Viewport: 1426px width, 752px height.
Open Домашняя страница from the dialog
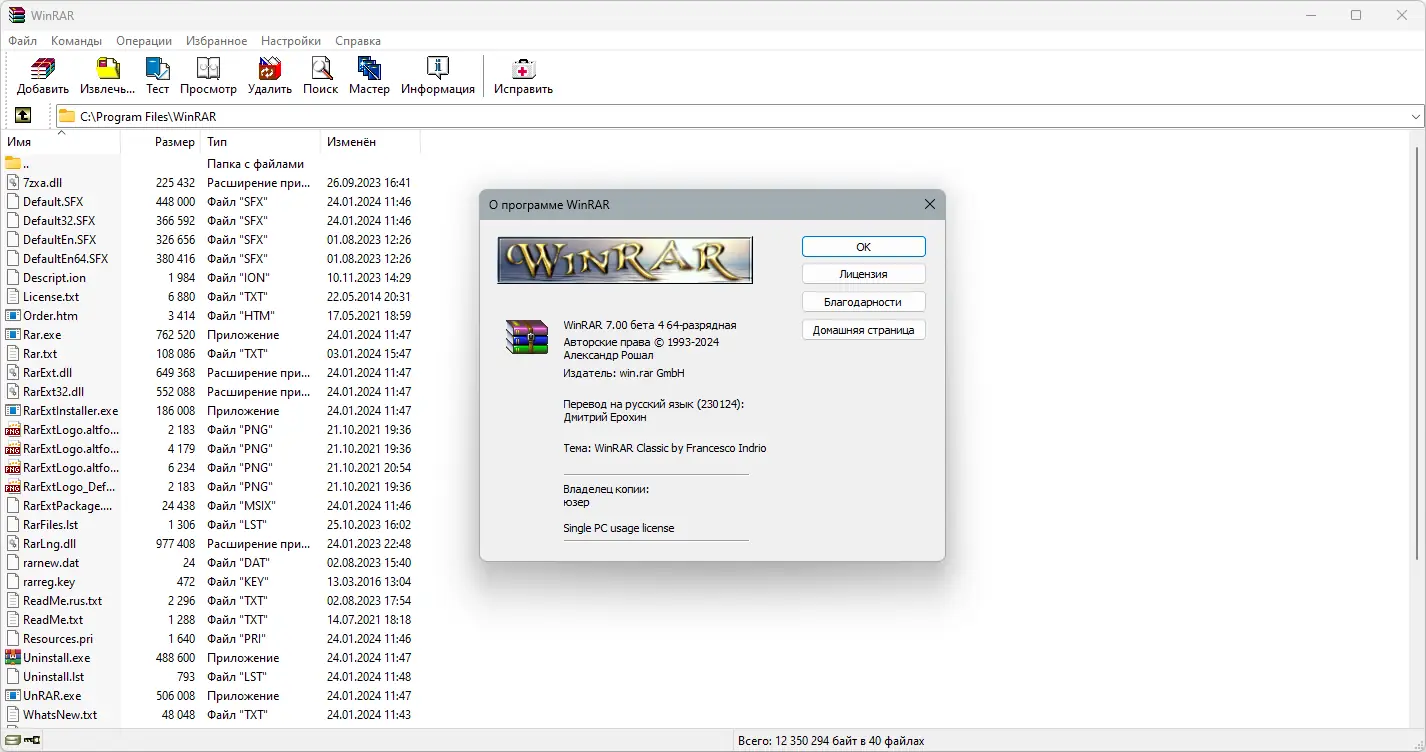pyautogui.click(x=864, y=330)
